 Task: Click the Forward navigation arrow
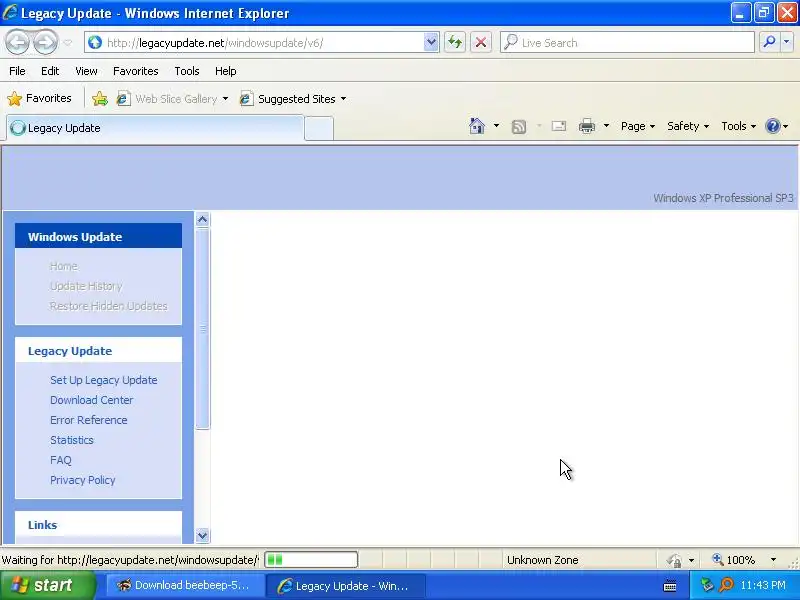[46, 42]
